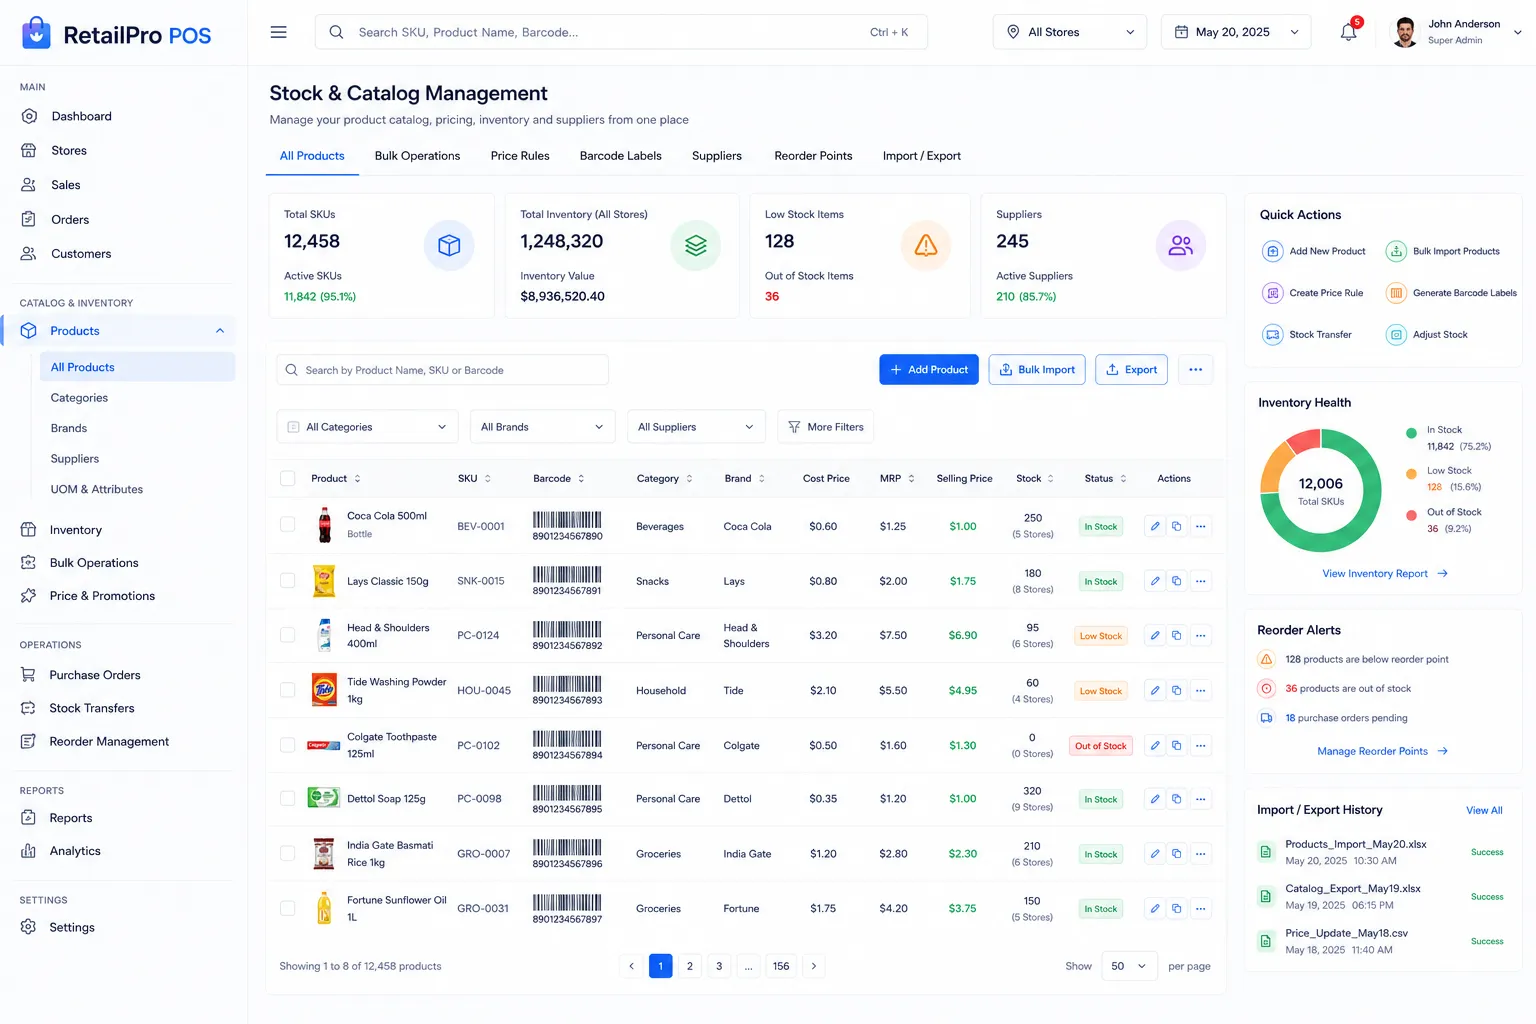The height and width of the screenshot is (1024, 1536).
Task: Follow the View Inventory Report link
Action: [1385, 574]
